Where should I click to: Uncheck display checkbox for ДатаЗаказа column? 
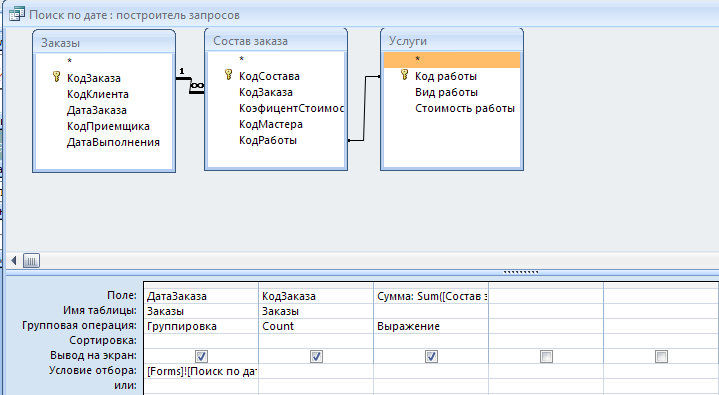(x=201, y=356)
